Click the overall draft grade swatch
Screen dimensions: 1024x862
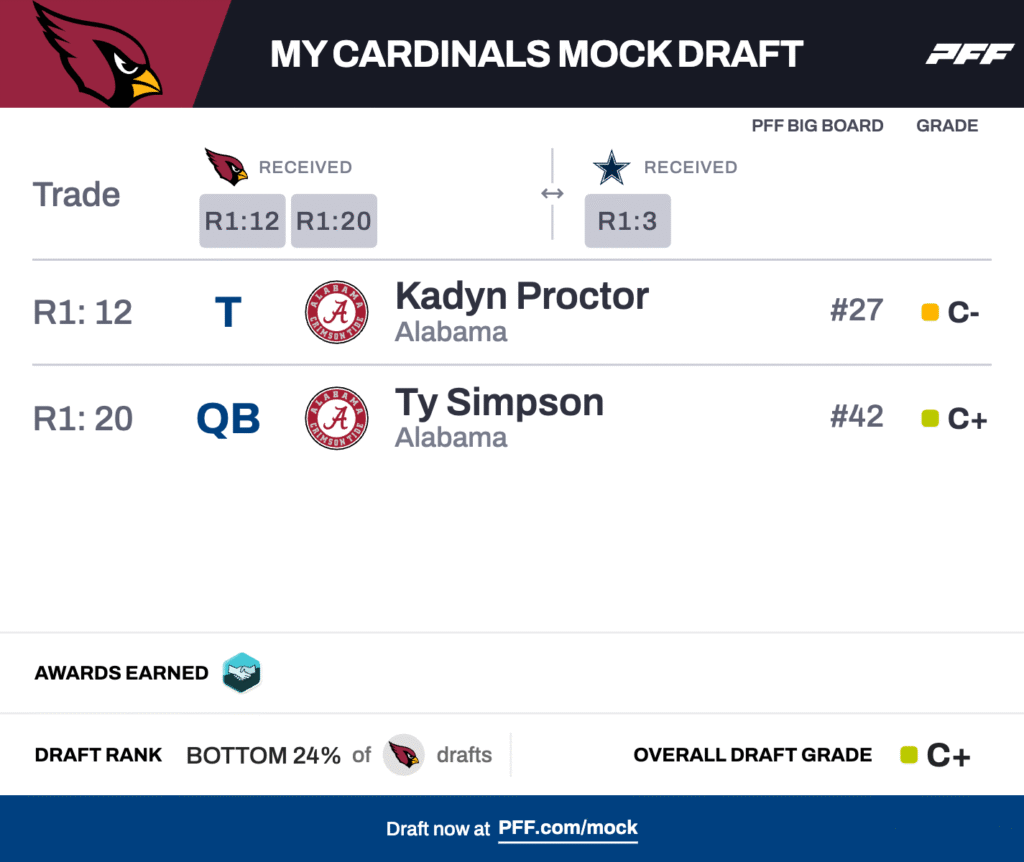909,755
